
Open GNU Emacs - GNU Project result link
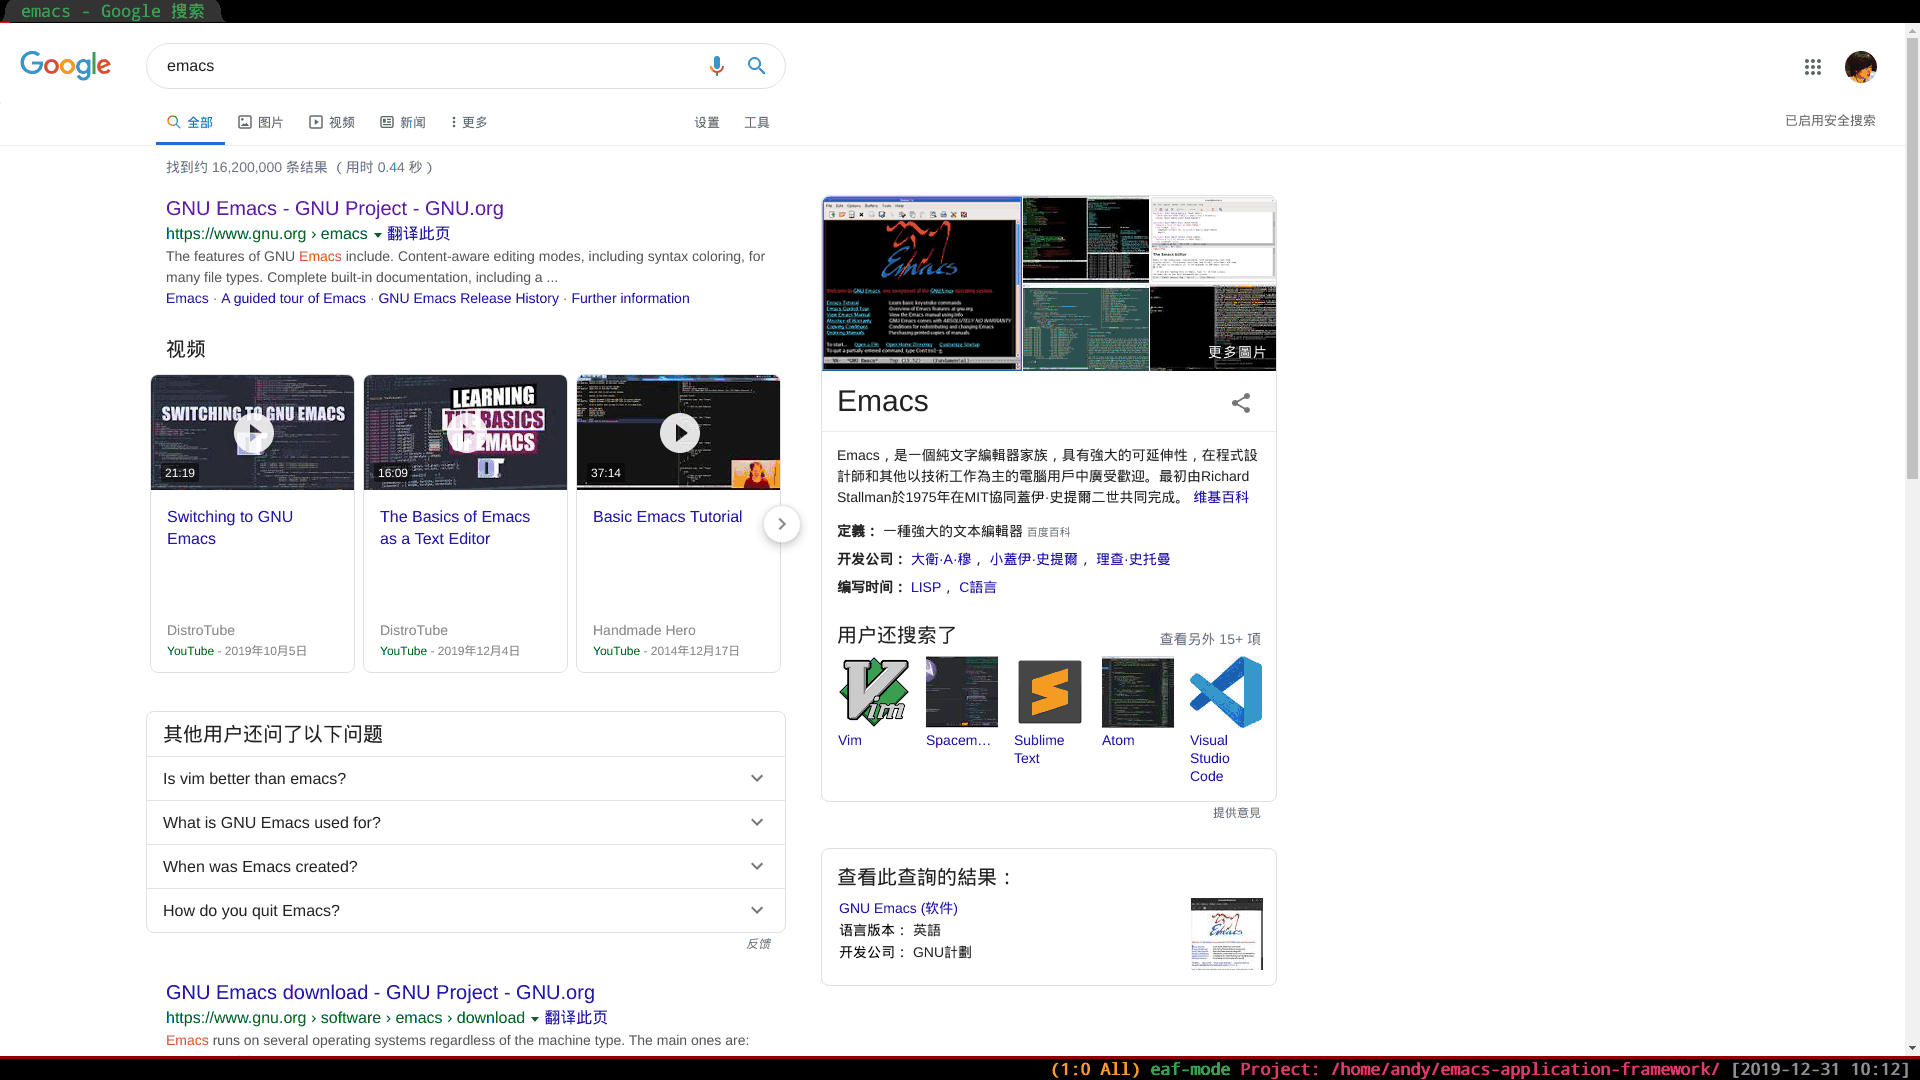(x=334, y=209)
